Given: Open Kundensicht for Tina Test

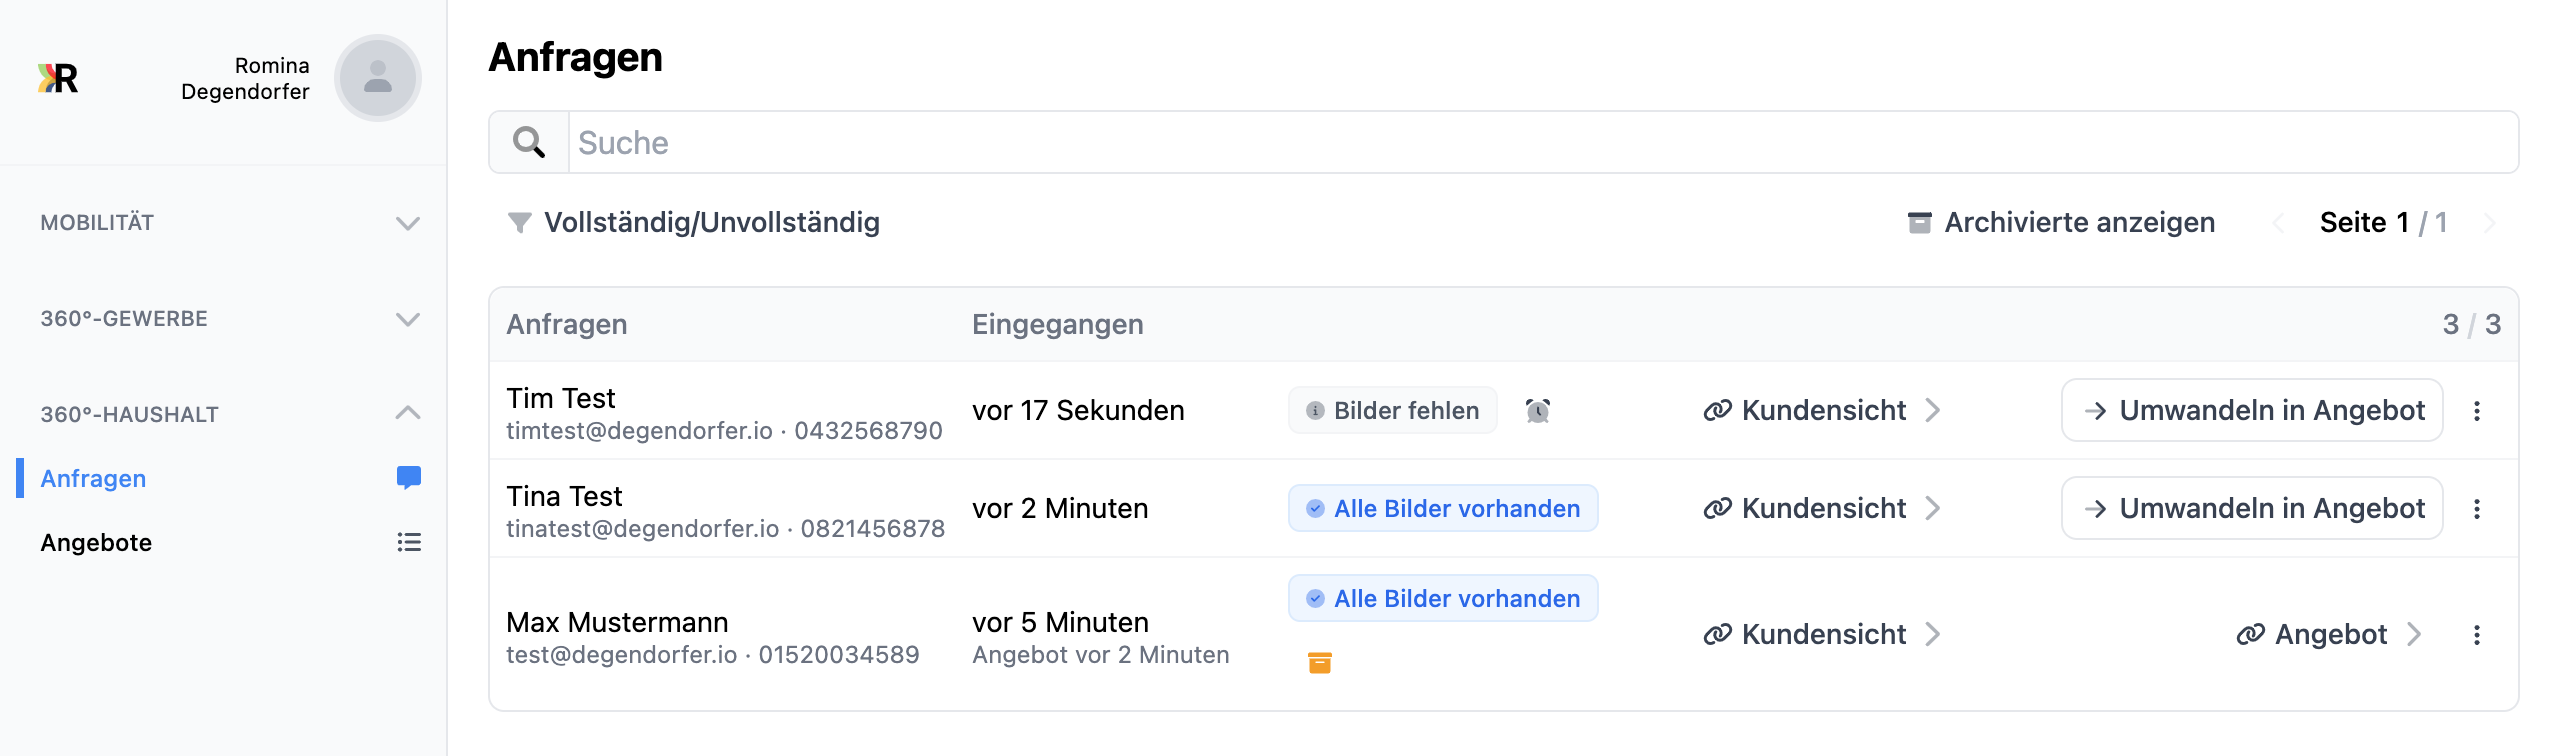Looking at the screenshot, I should (x=1822, y=509).
